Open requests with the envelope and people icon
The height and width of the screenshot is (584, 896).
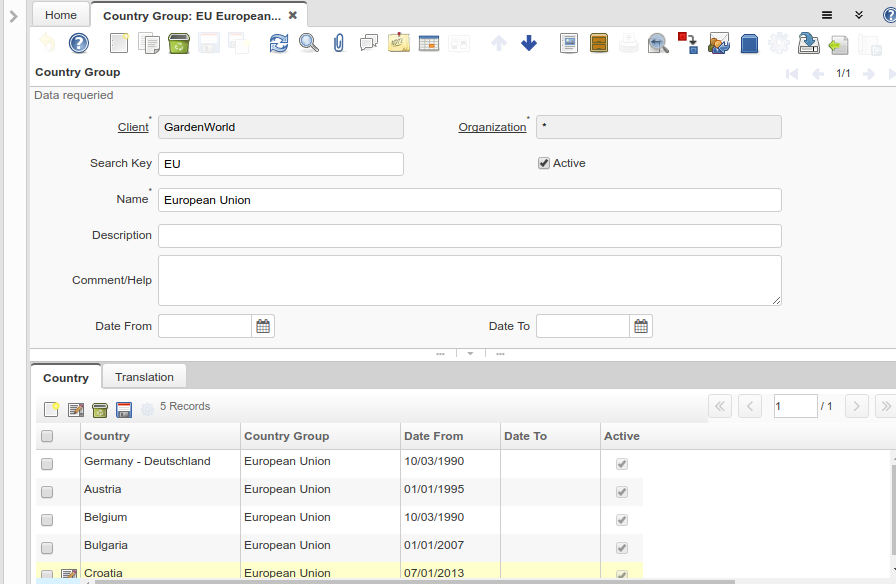[719, 43]
